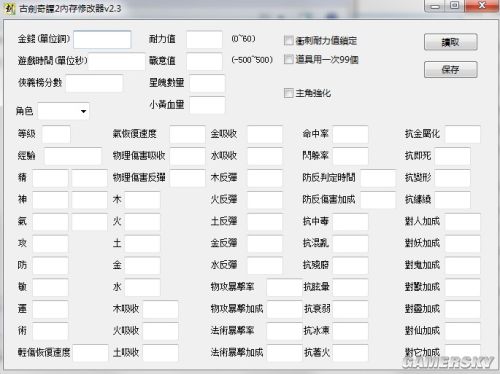Click the 水吸收 input field
Screen dimensions: 500x374
point(265,156)
